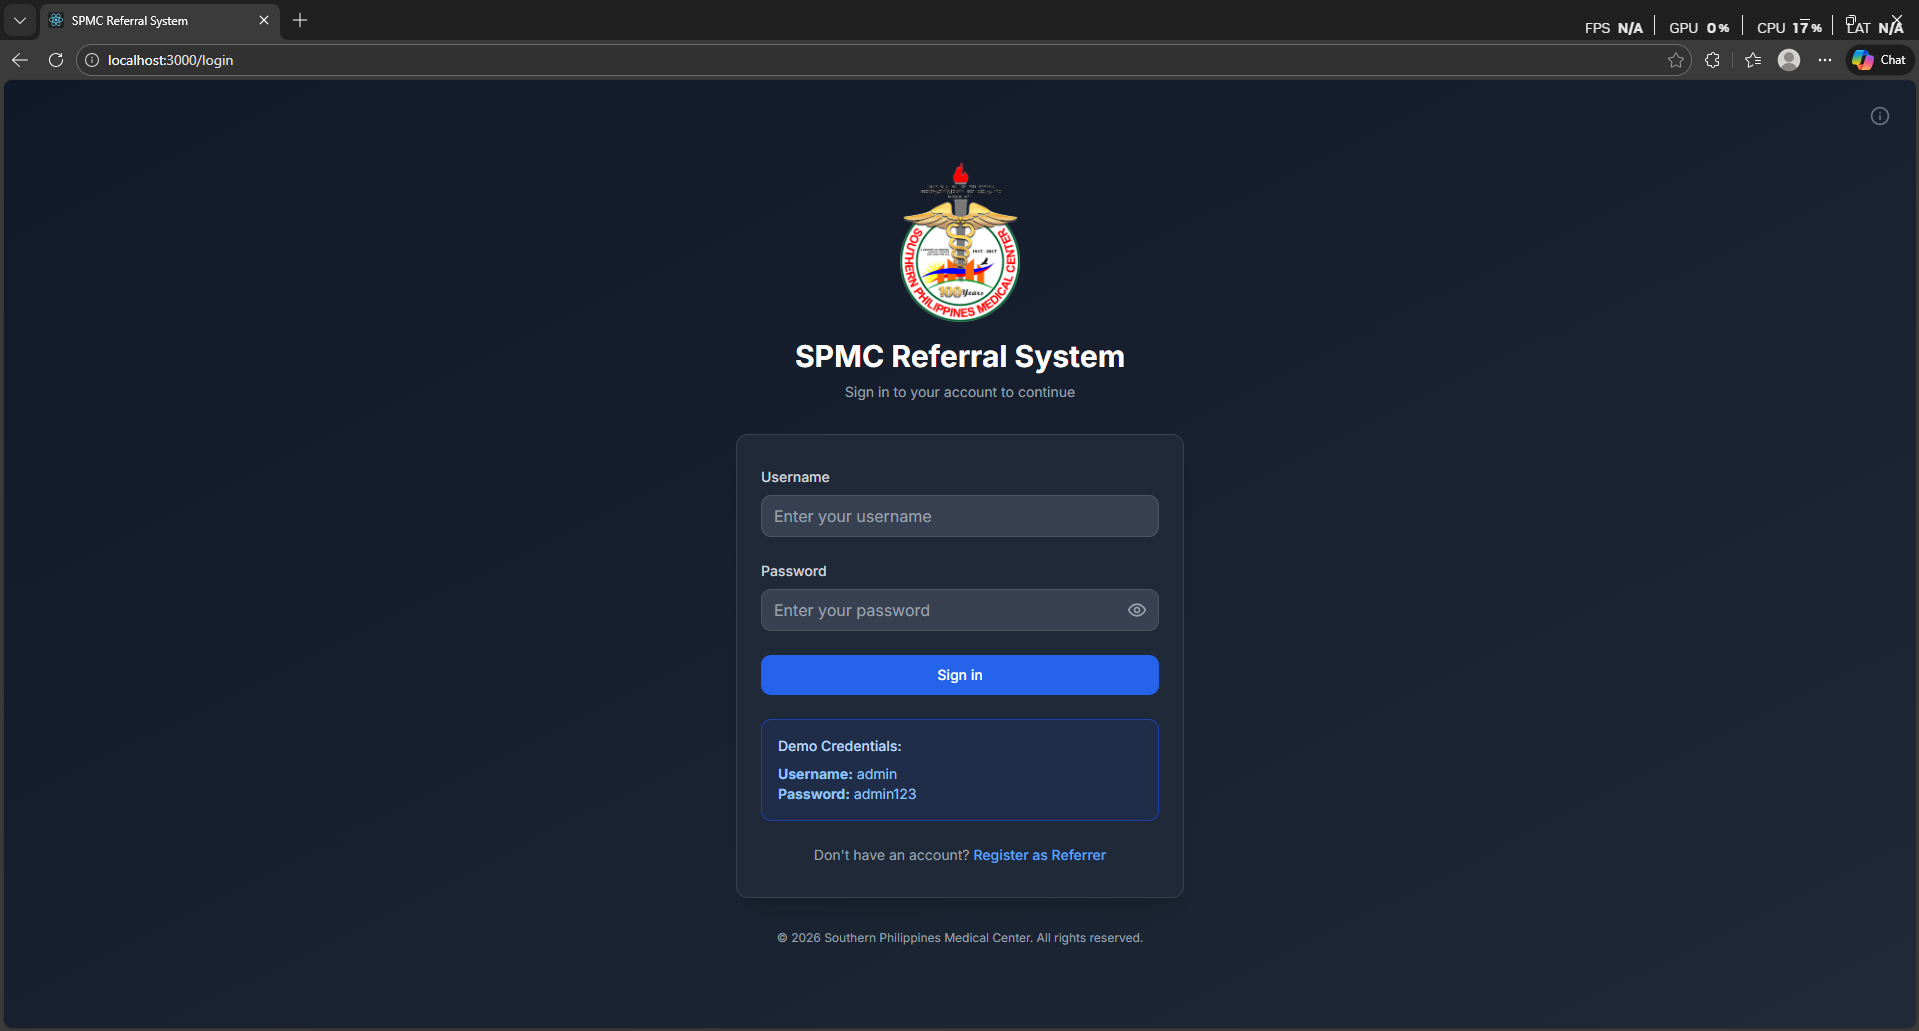Focus the Username input field
Image resolution: width=1919 pixels, height=1031 pixels.
click(x=960, y=516)
